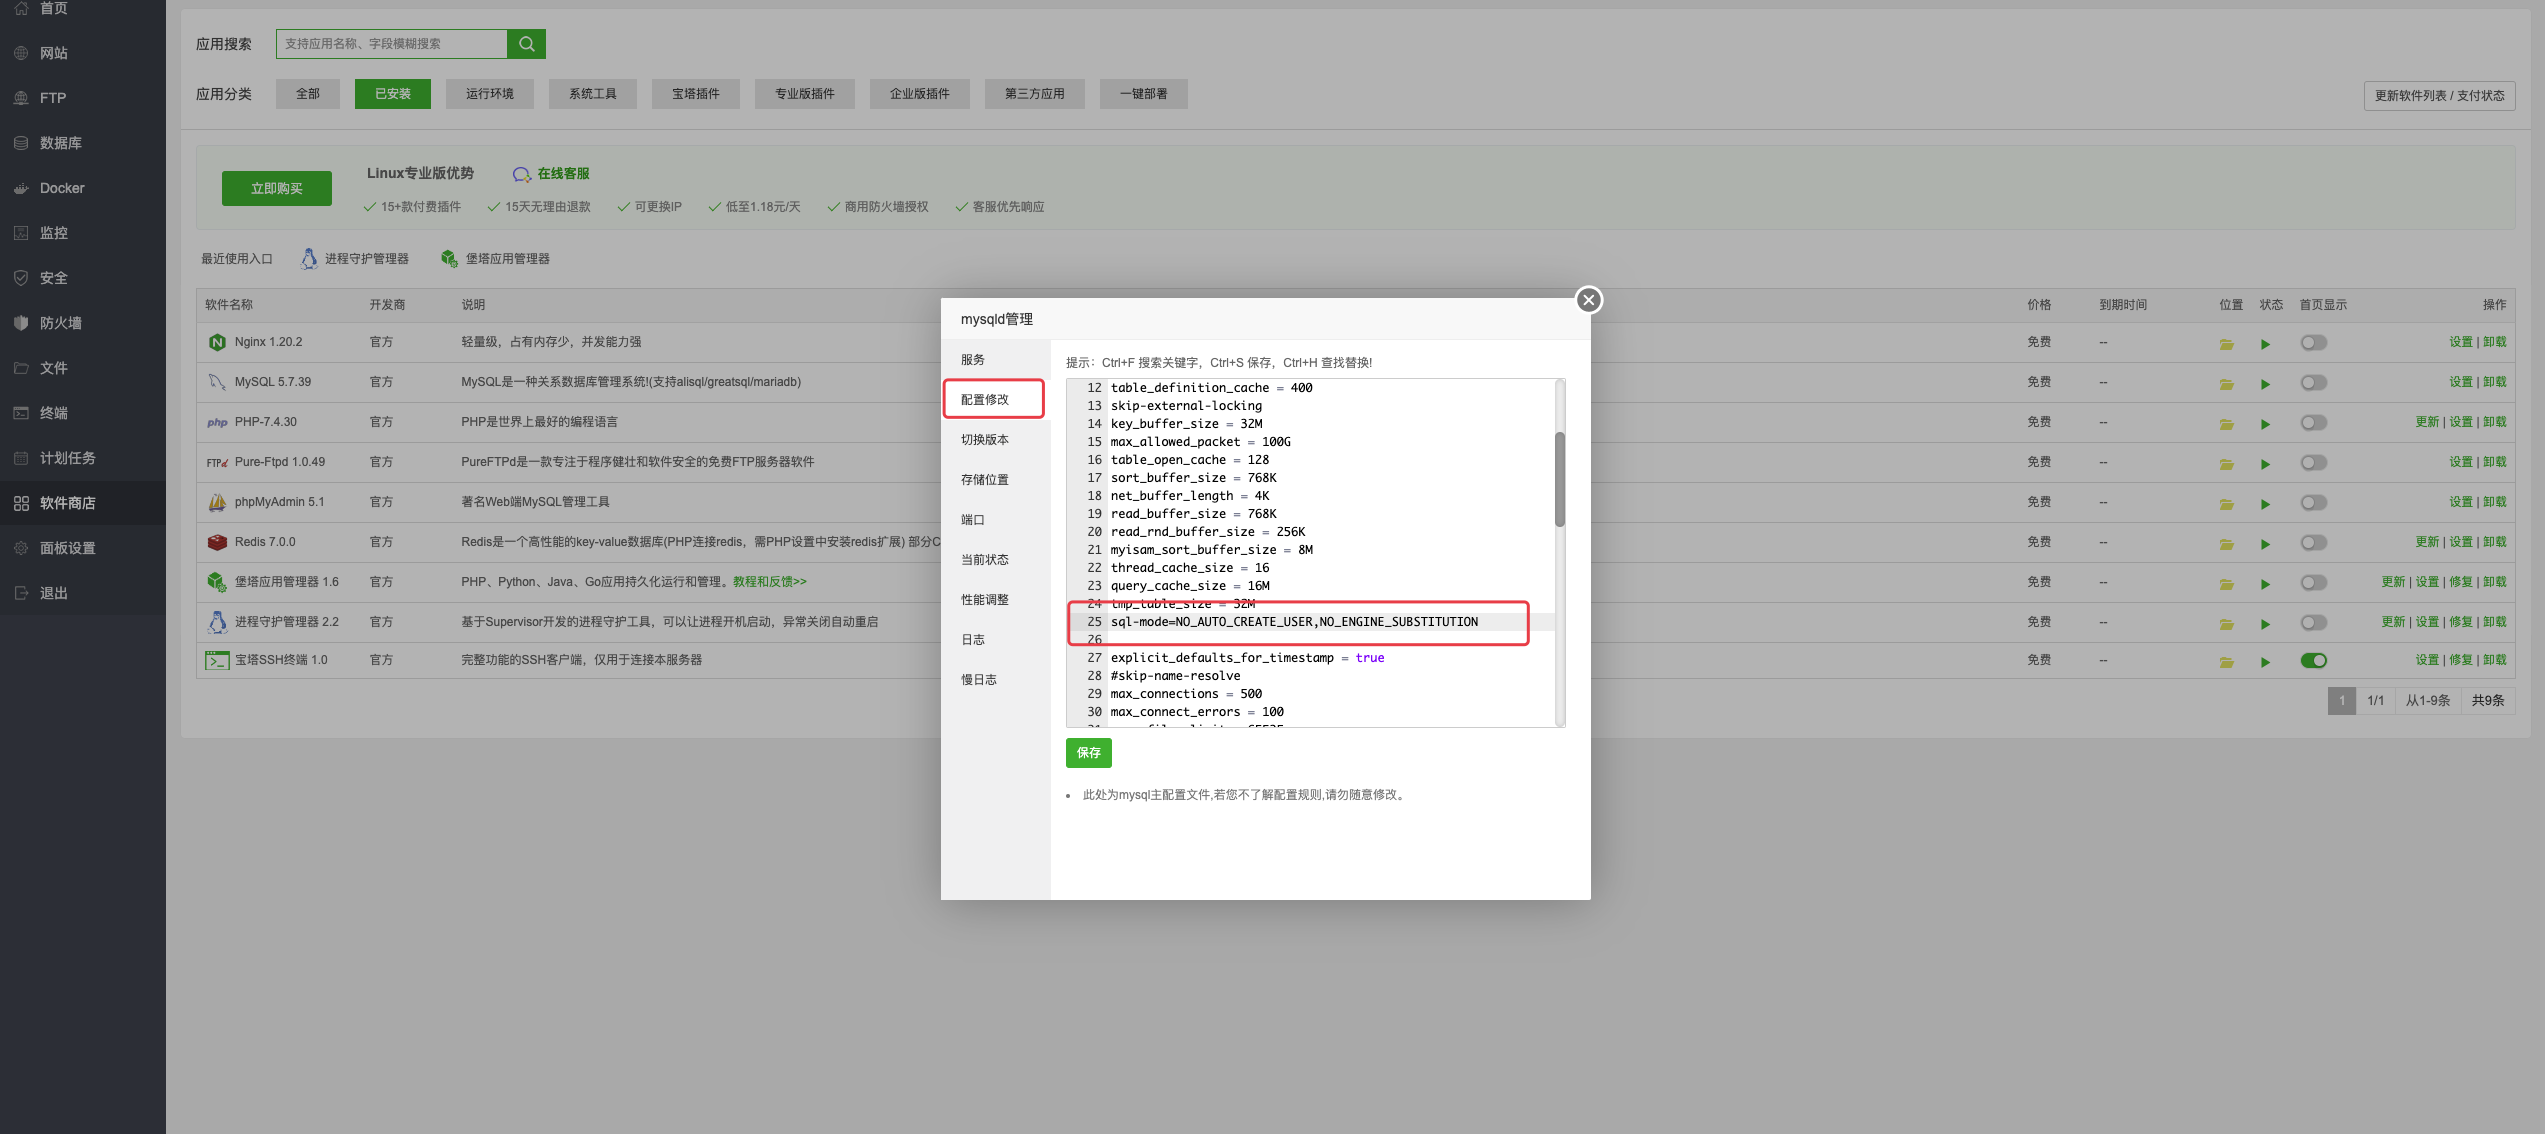Open Nginx install directory via folder icon
The image size is (2545, 1134).
point(2226,342)
